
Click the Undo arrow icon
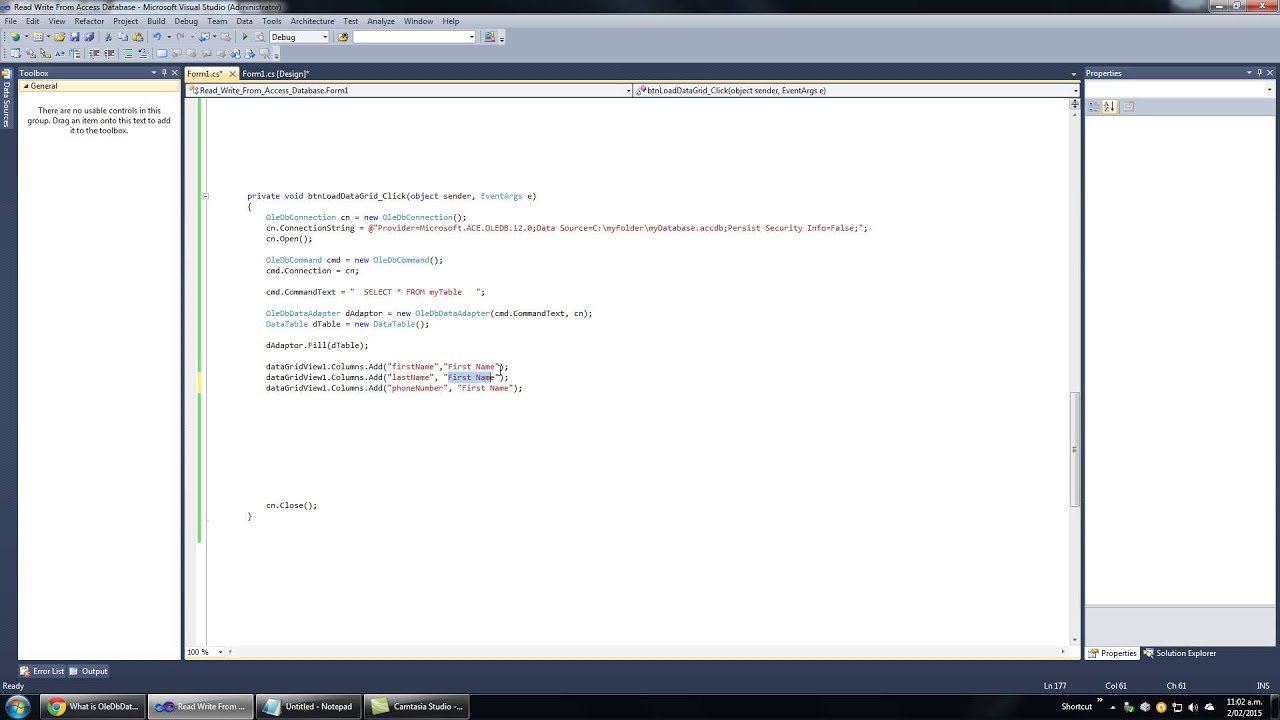(157, 37)
